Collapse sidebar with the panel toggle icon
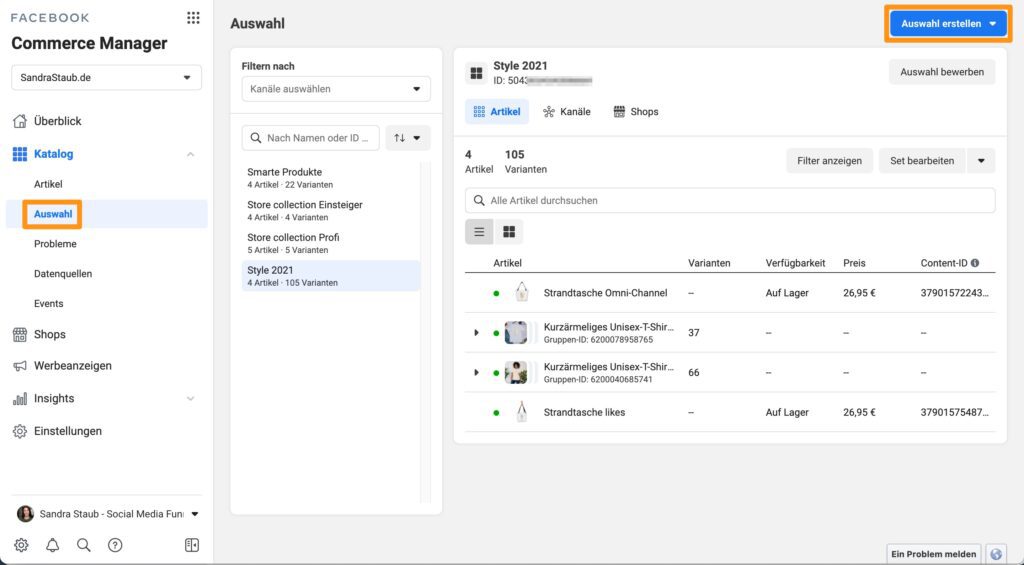This screenshot has width=1024, height=565. (192, 545)
